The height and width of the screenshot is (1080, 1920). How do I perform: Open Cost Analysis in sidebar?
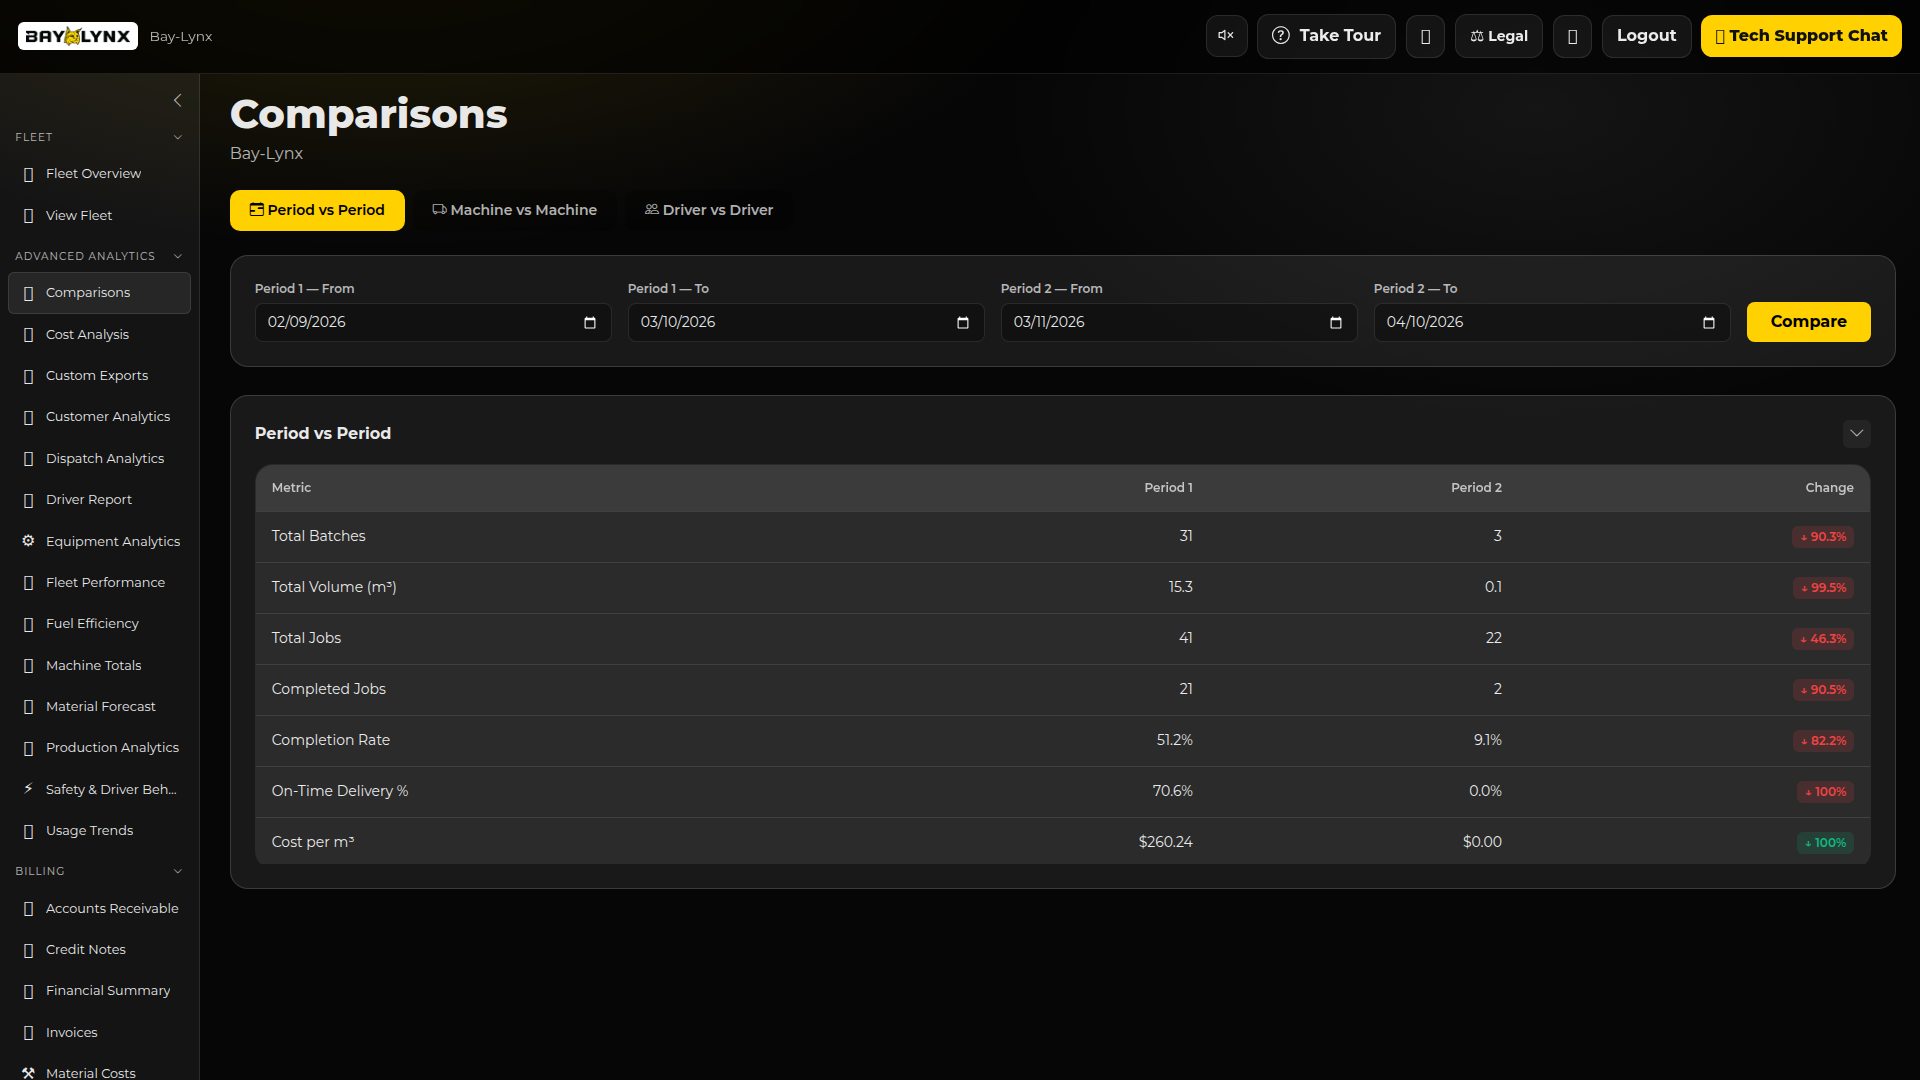click(x=87, y=334)
